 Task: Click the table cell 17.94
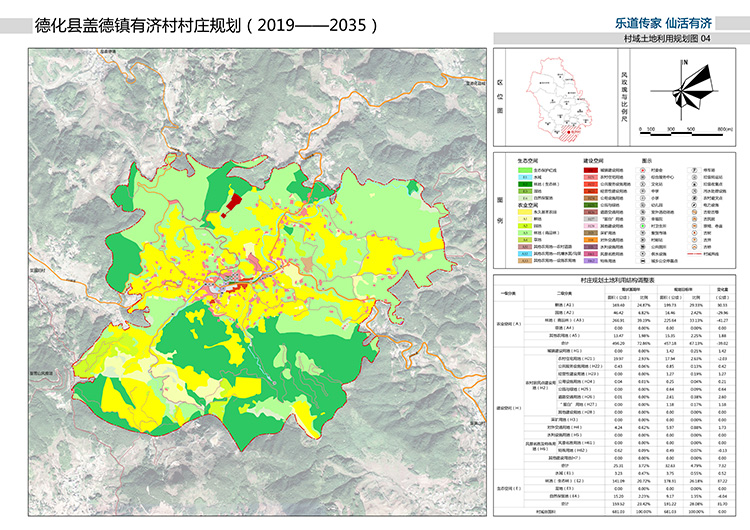coord(670,359)
